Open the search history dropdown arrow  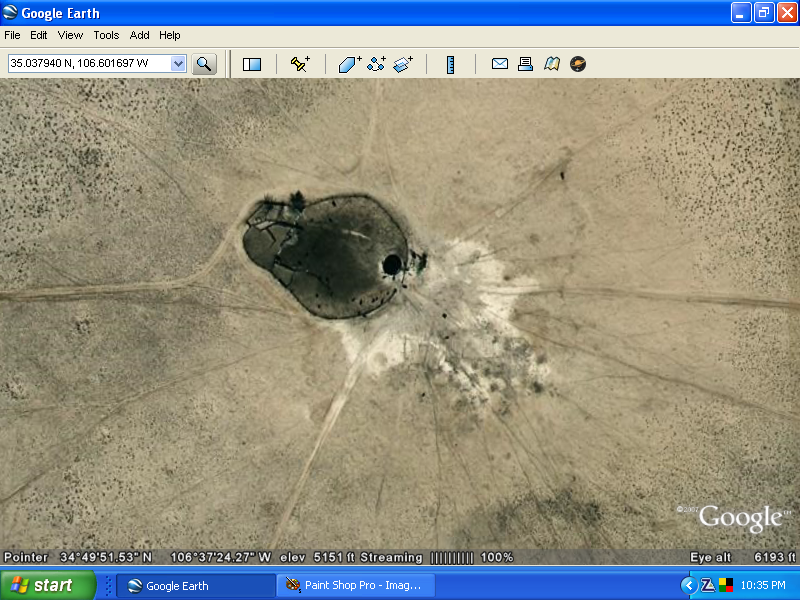(x=178, y=64)
